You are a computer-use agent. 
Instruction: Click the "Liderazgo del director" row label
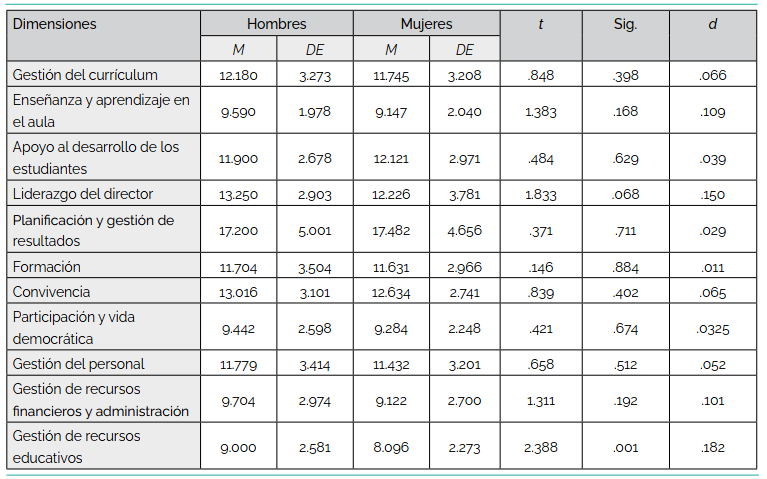click(82, 193)
